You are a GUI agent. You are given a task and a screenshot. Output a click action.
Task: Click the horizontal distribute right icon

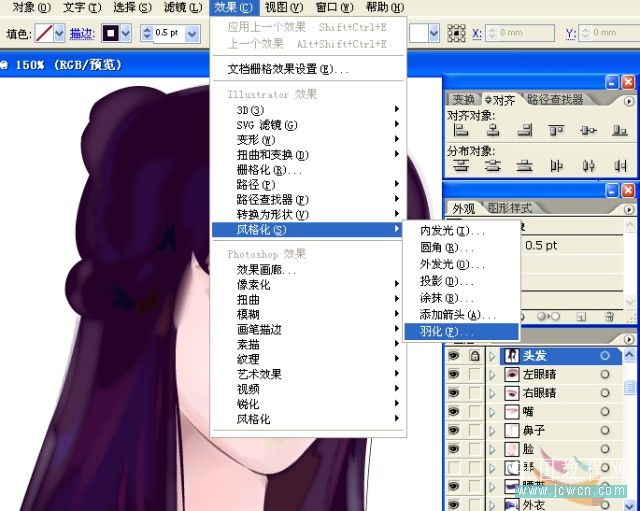[x=620, y=166]
